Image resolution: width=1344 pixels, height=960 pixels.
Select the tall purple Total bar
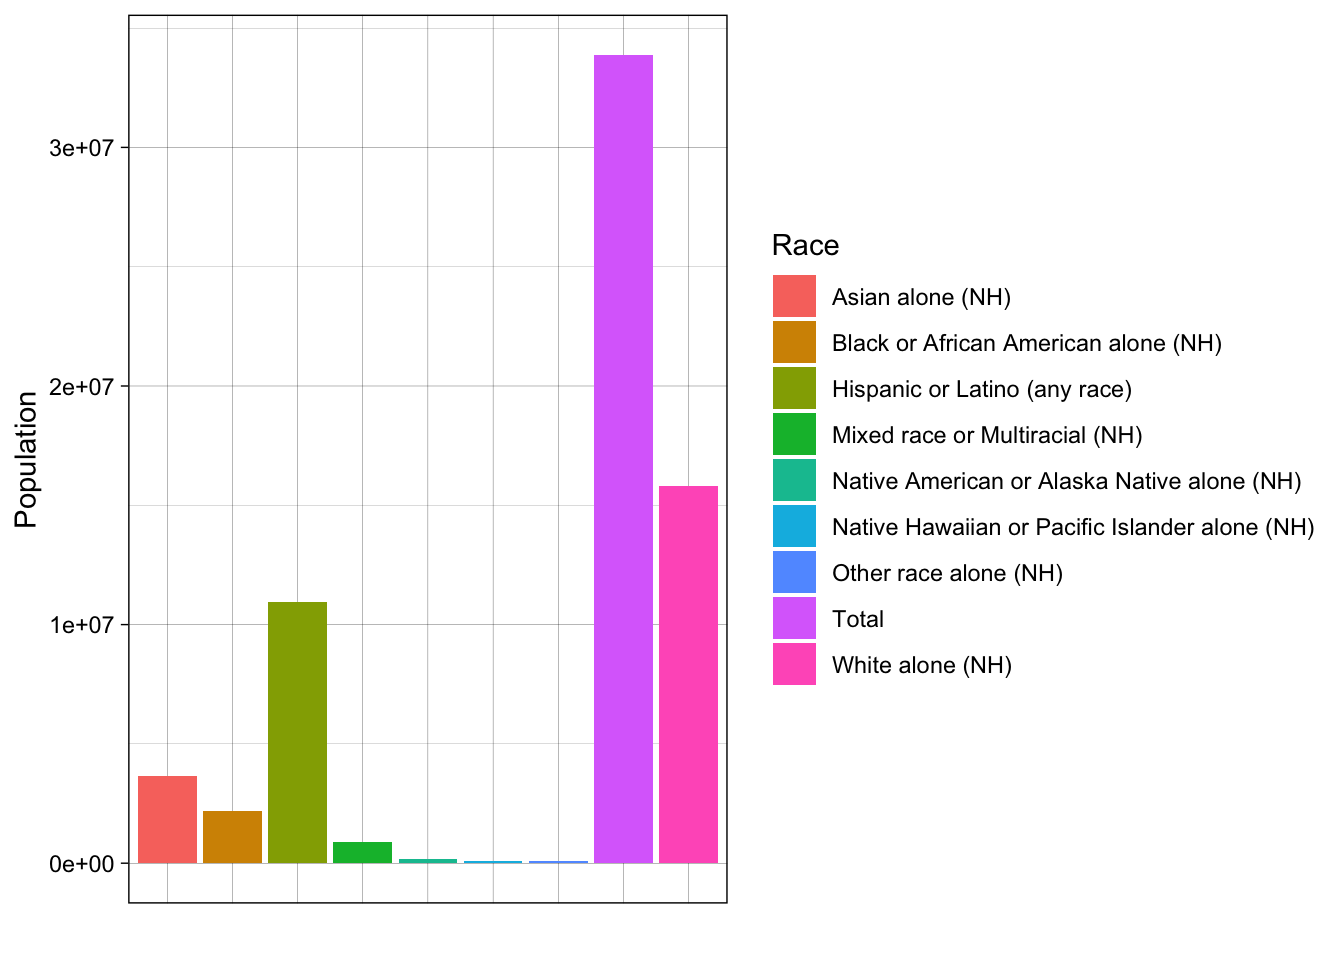623,459
